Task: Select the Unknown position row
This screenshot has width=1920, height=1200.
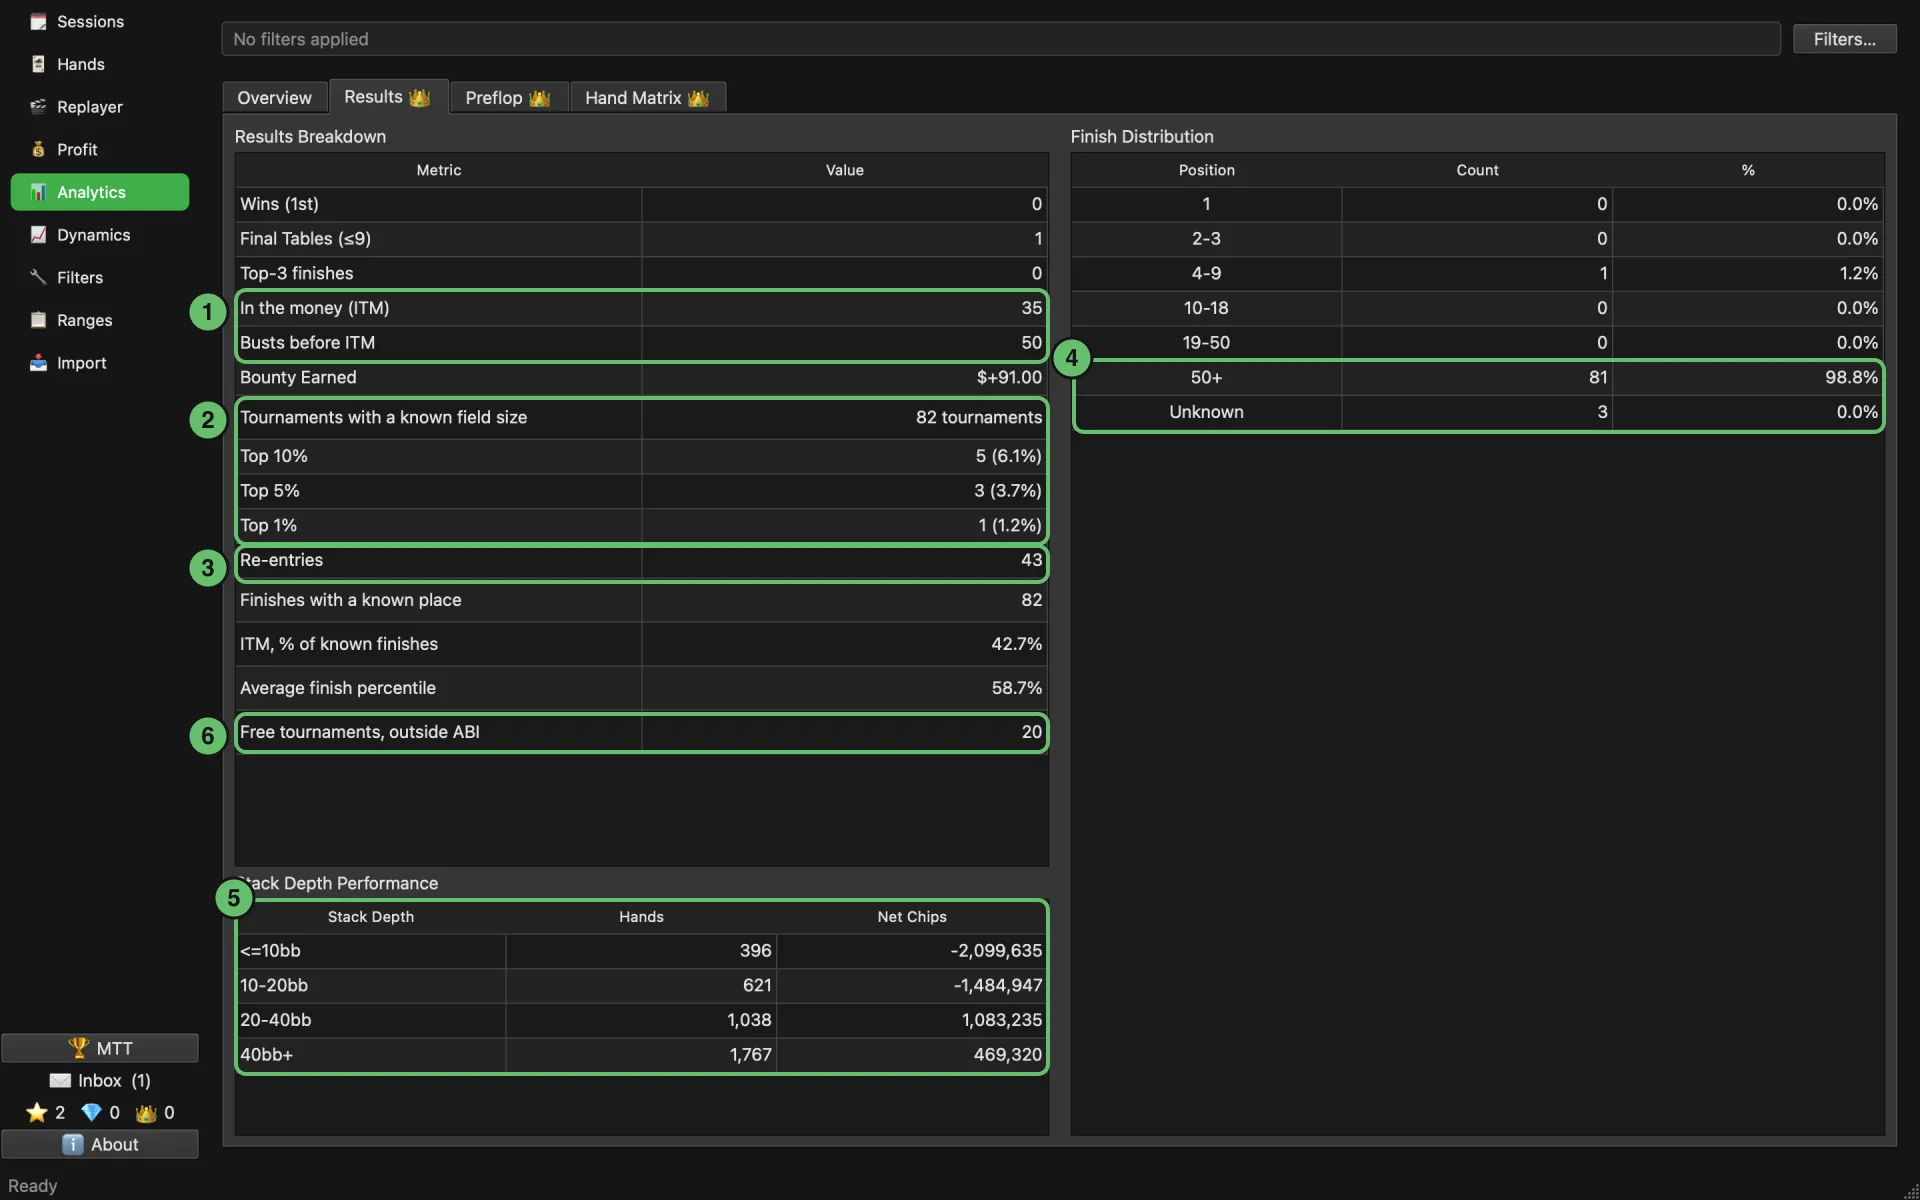Action: [x=1478, y=412]
